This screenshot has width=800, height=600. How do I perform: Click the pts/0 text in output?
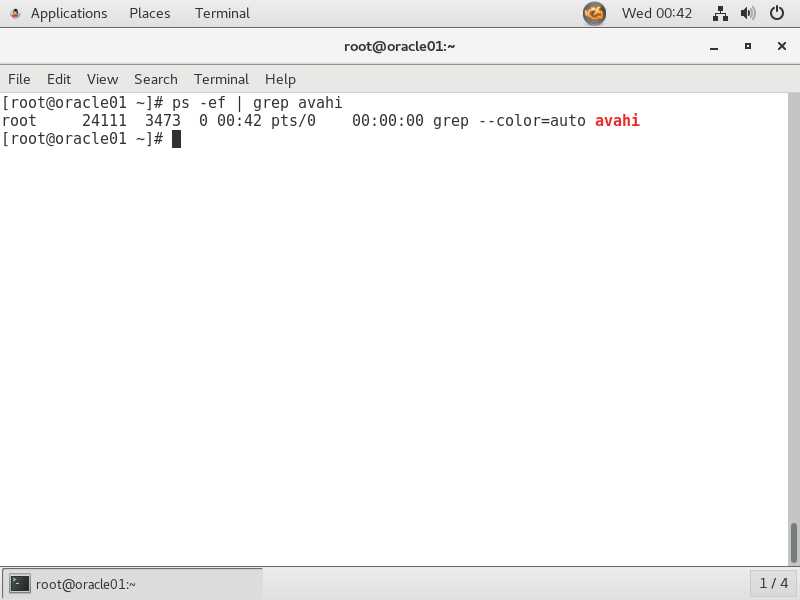[x=293, y=121]
